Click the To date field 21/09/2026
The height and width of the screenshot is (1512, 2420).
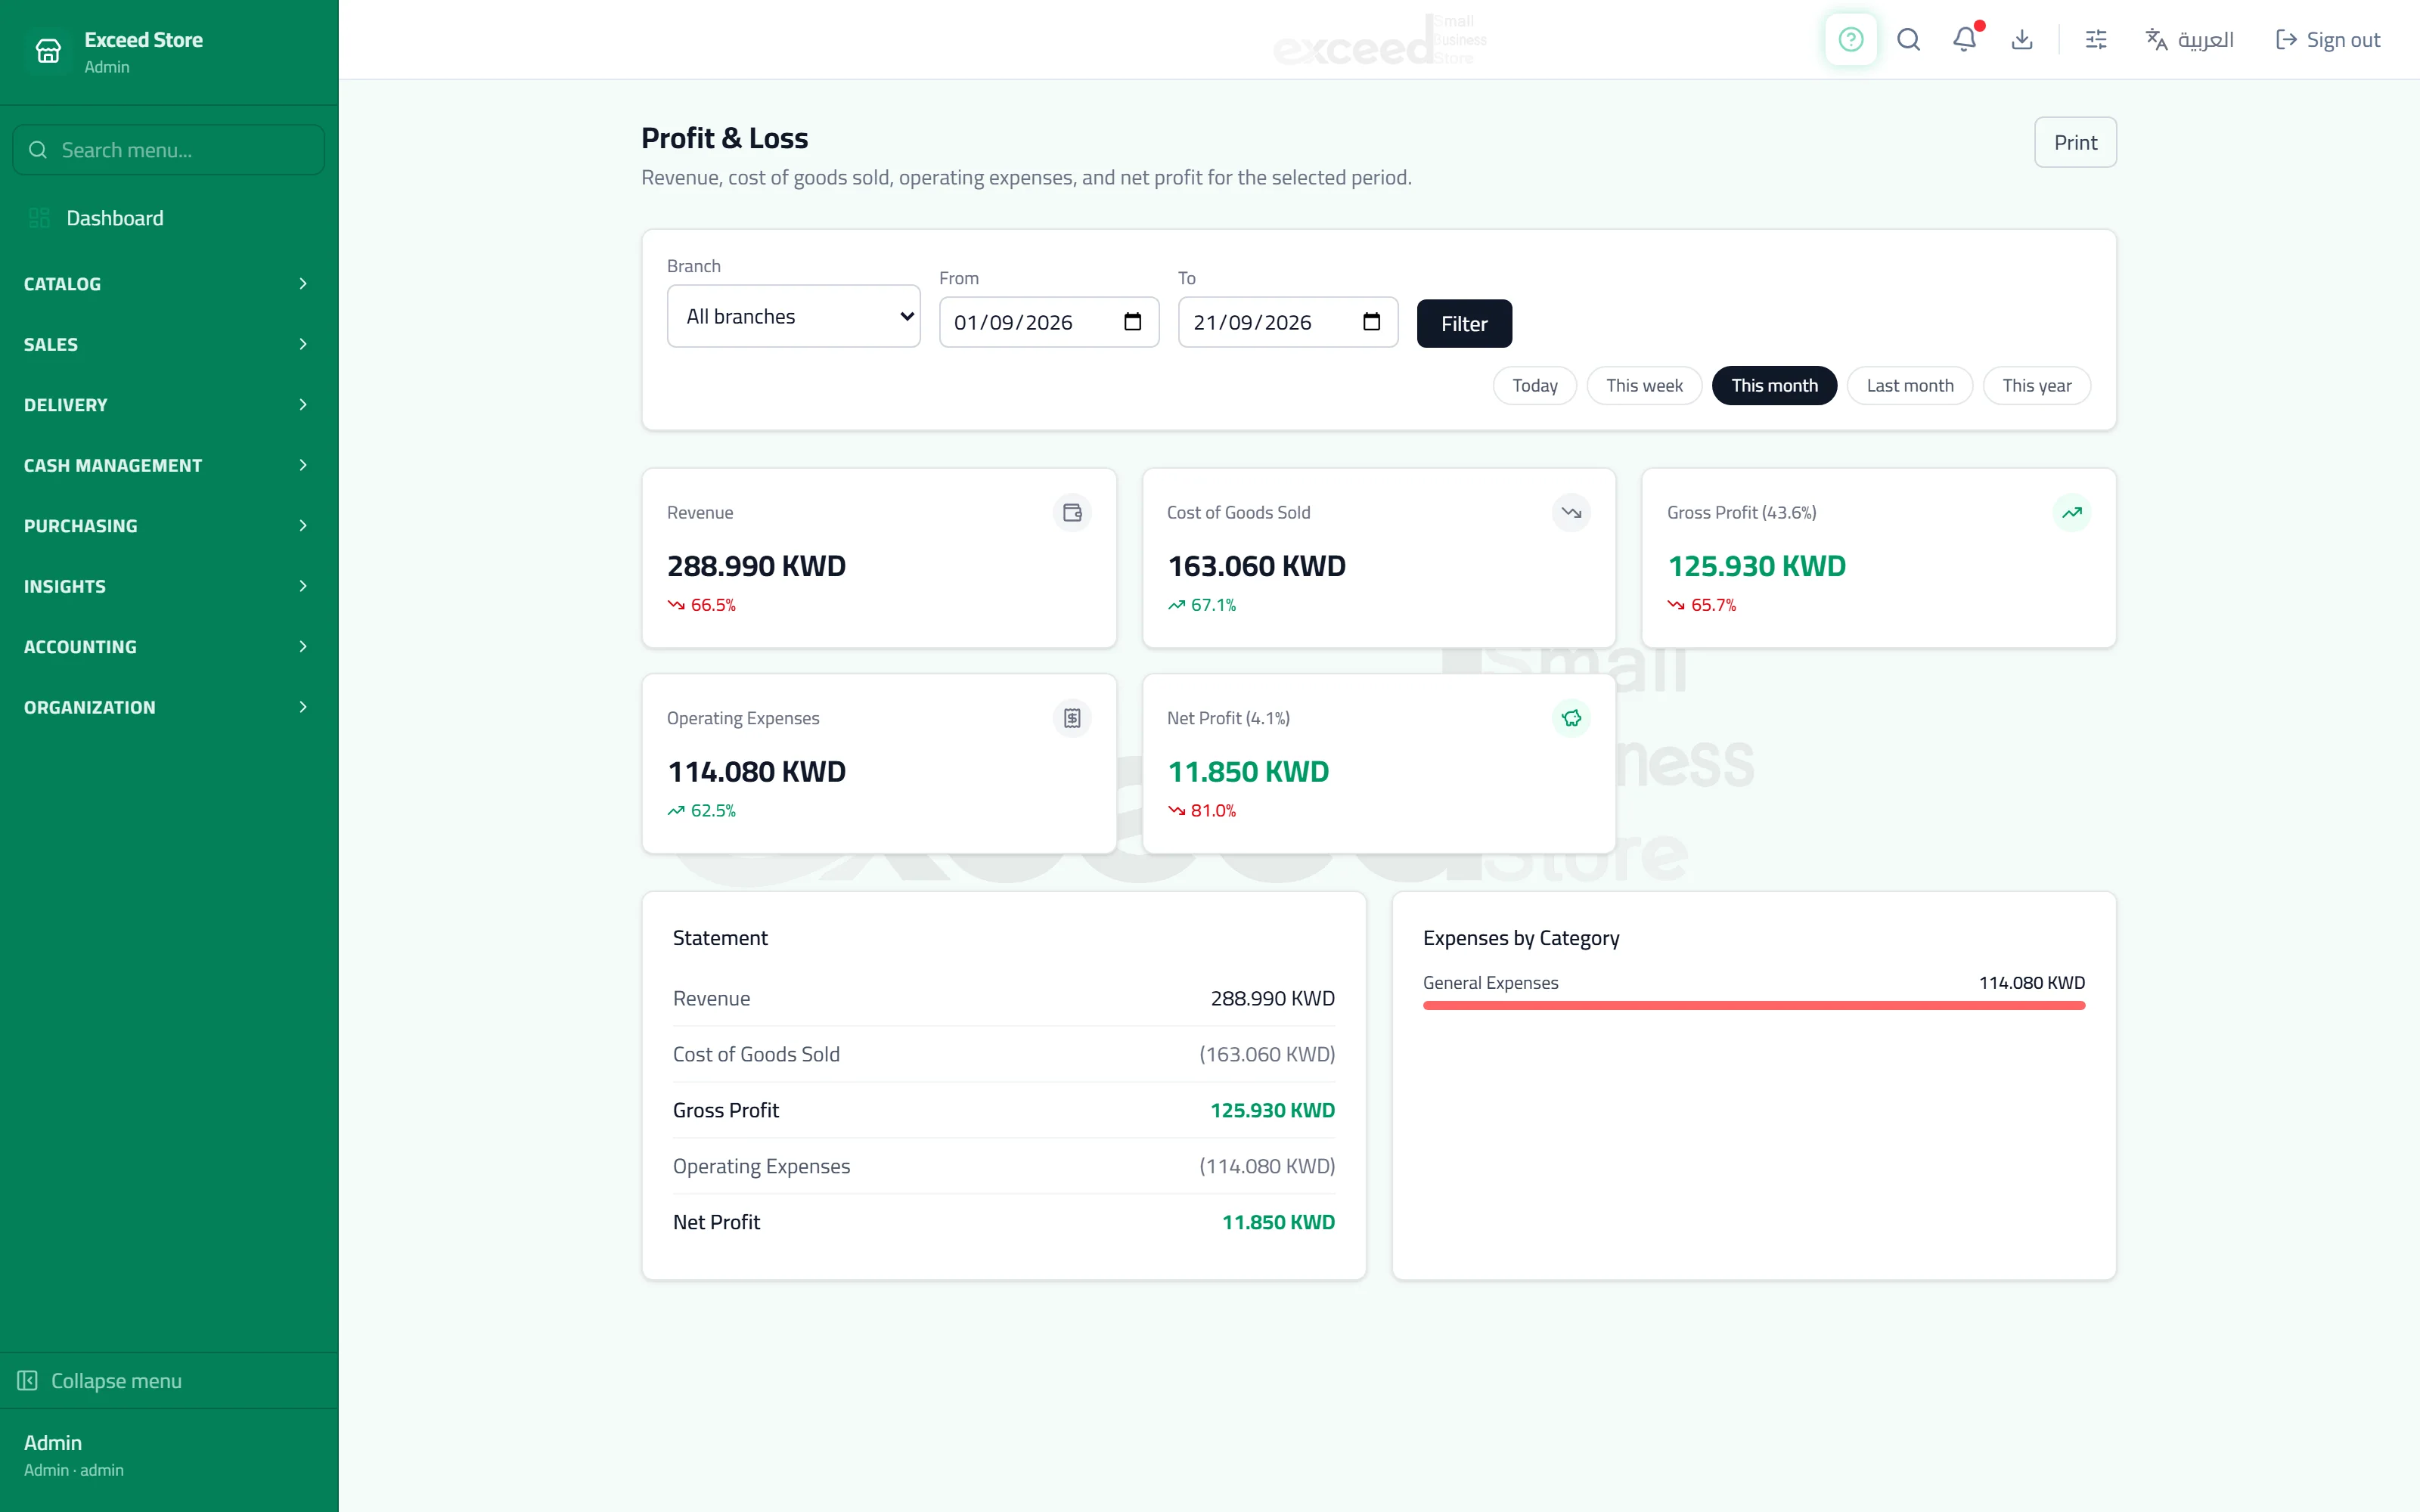1288,322
